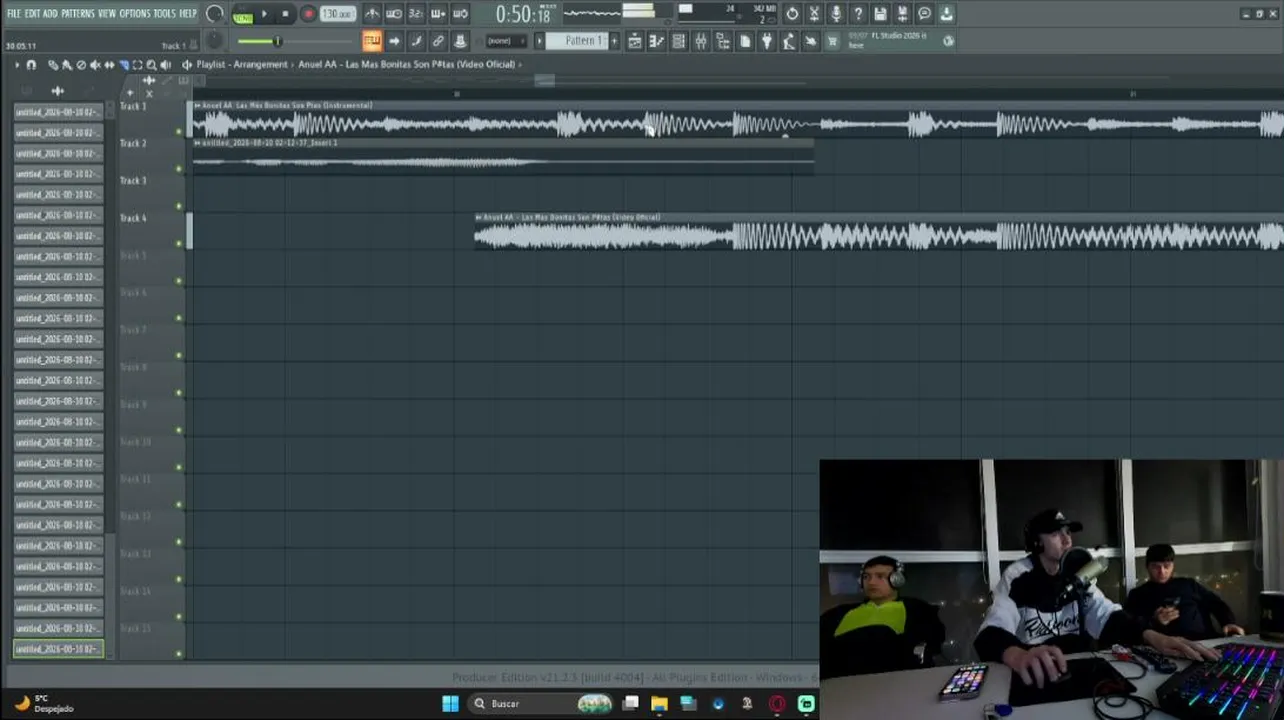
Task: Open the EDIT menu
Action: (32, 14)
